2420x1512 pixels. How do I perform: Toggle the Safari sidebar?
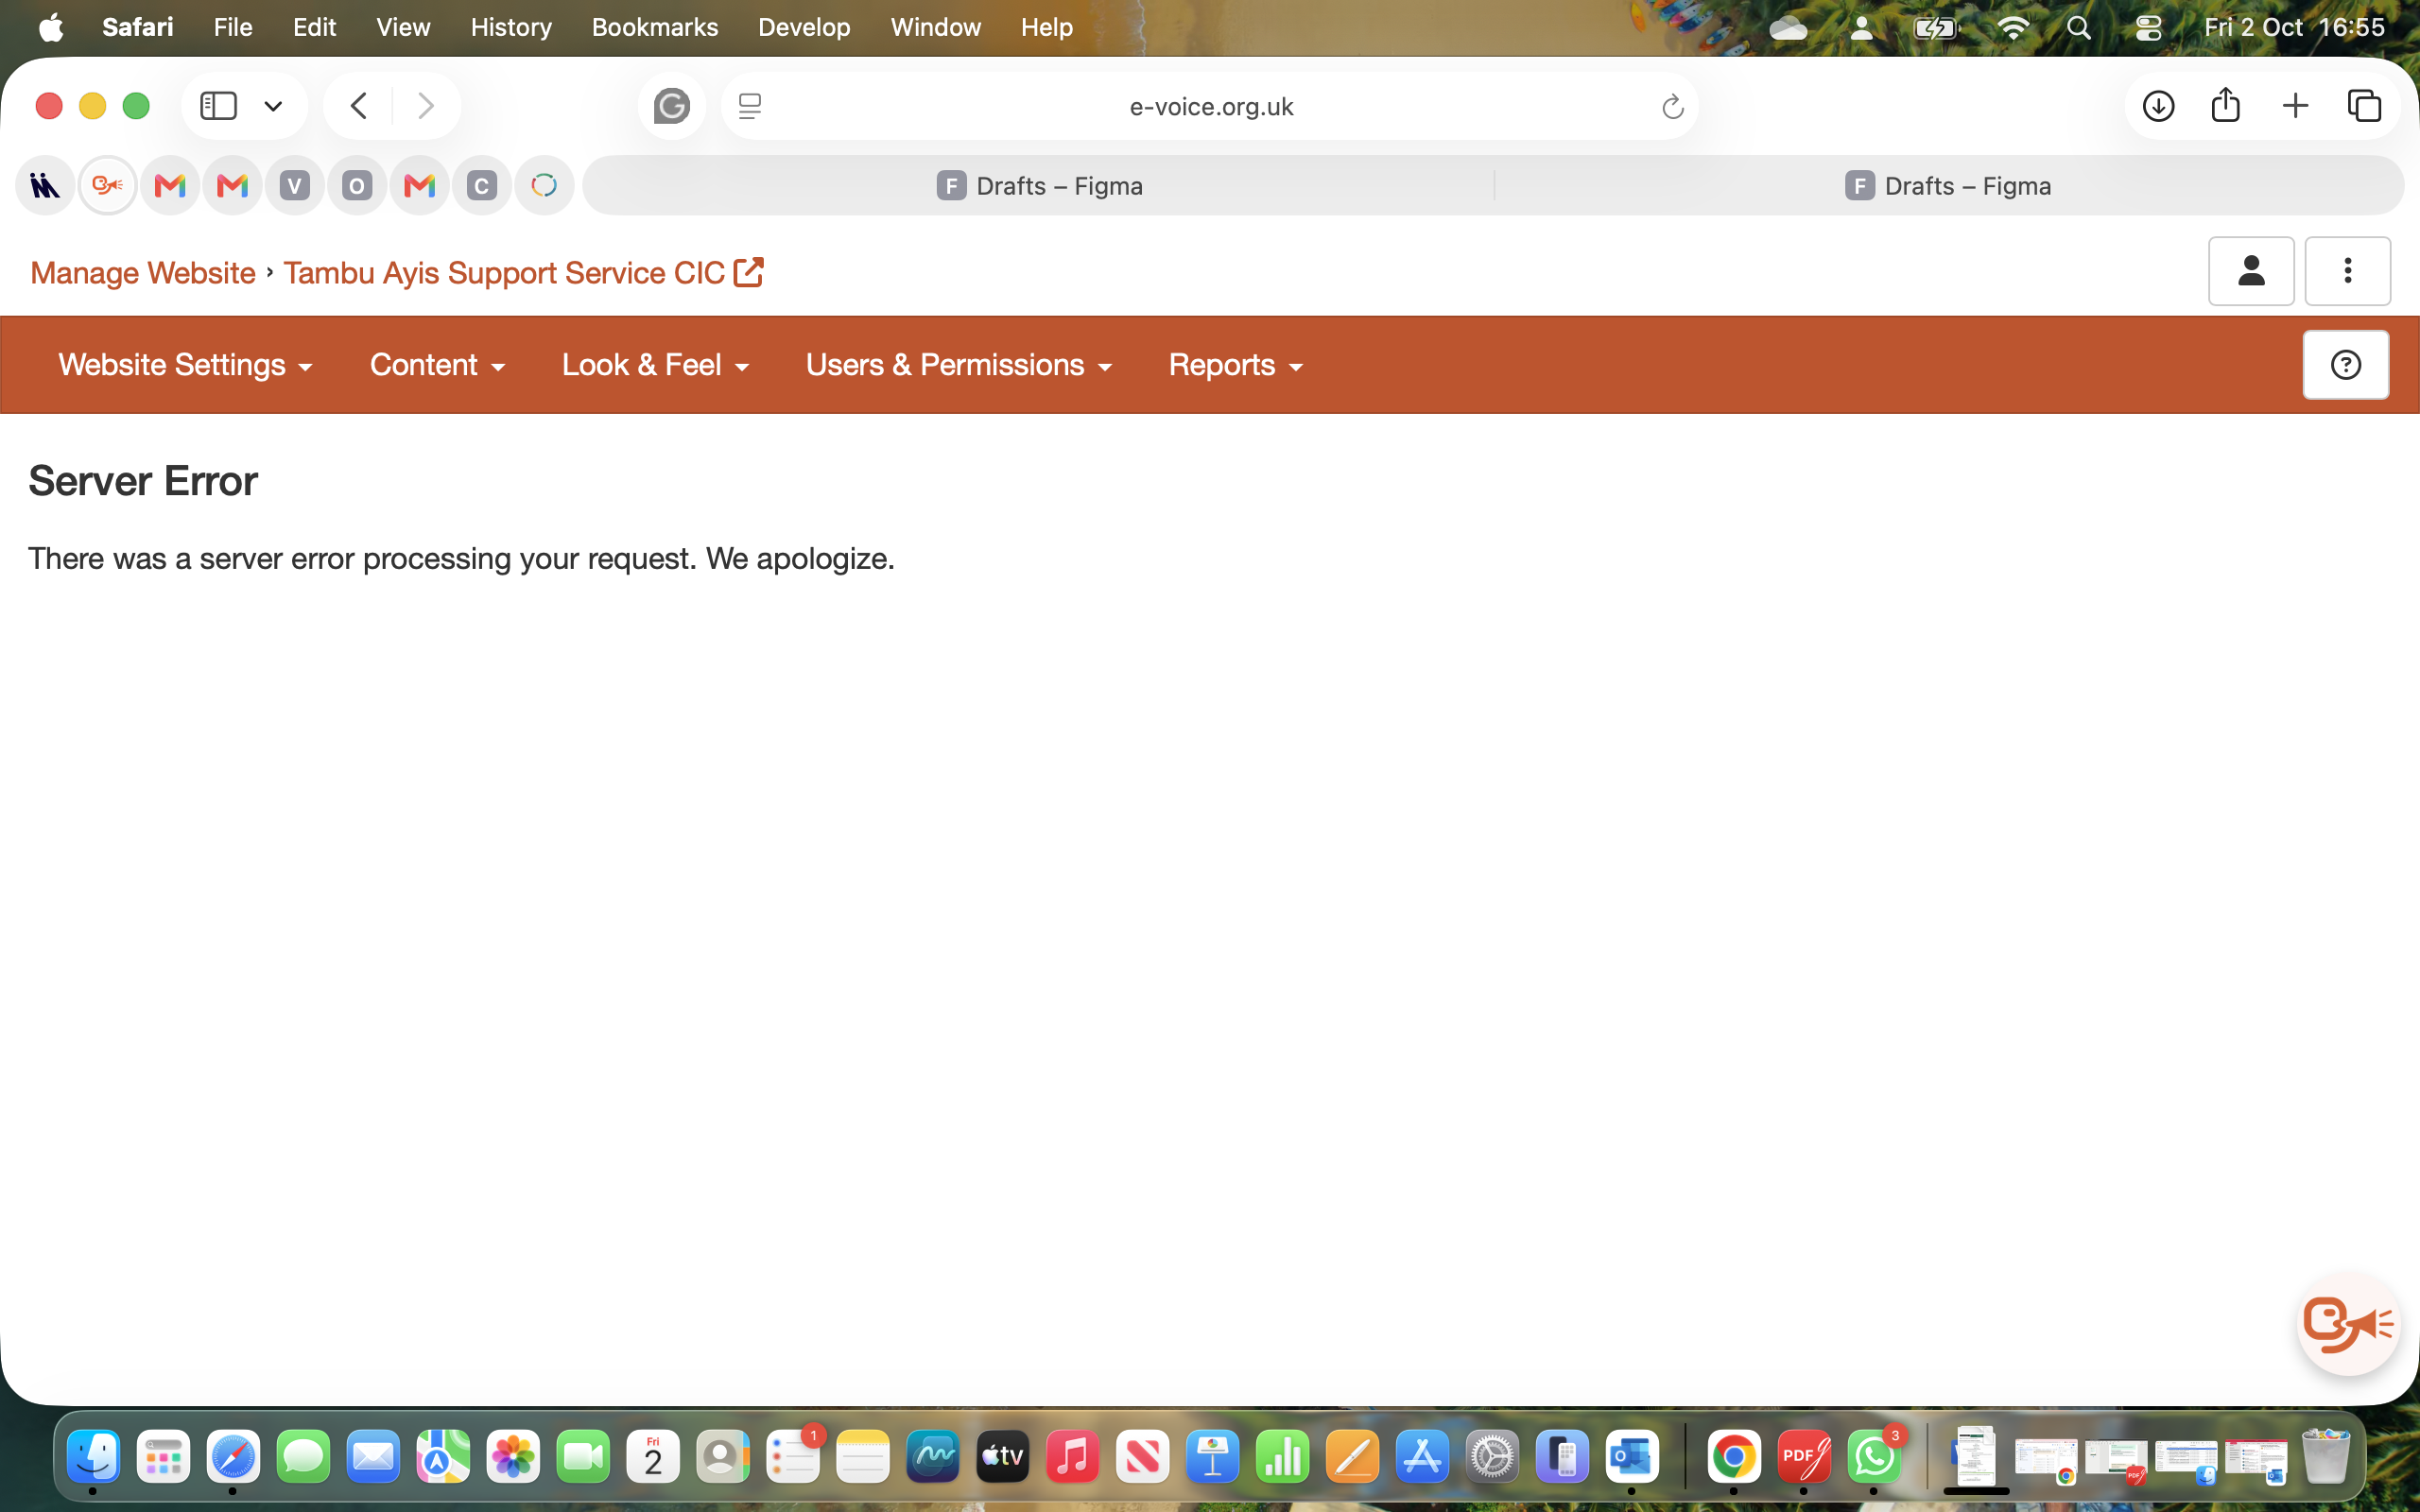[218, 106]
